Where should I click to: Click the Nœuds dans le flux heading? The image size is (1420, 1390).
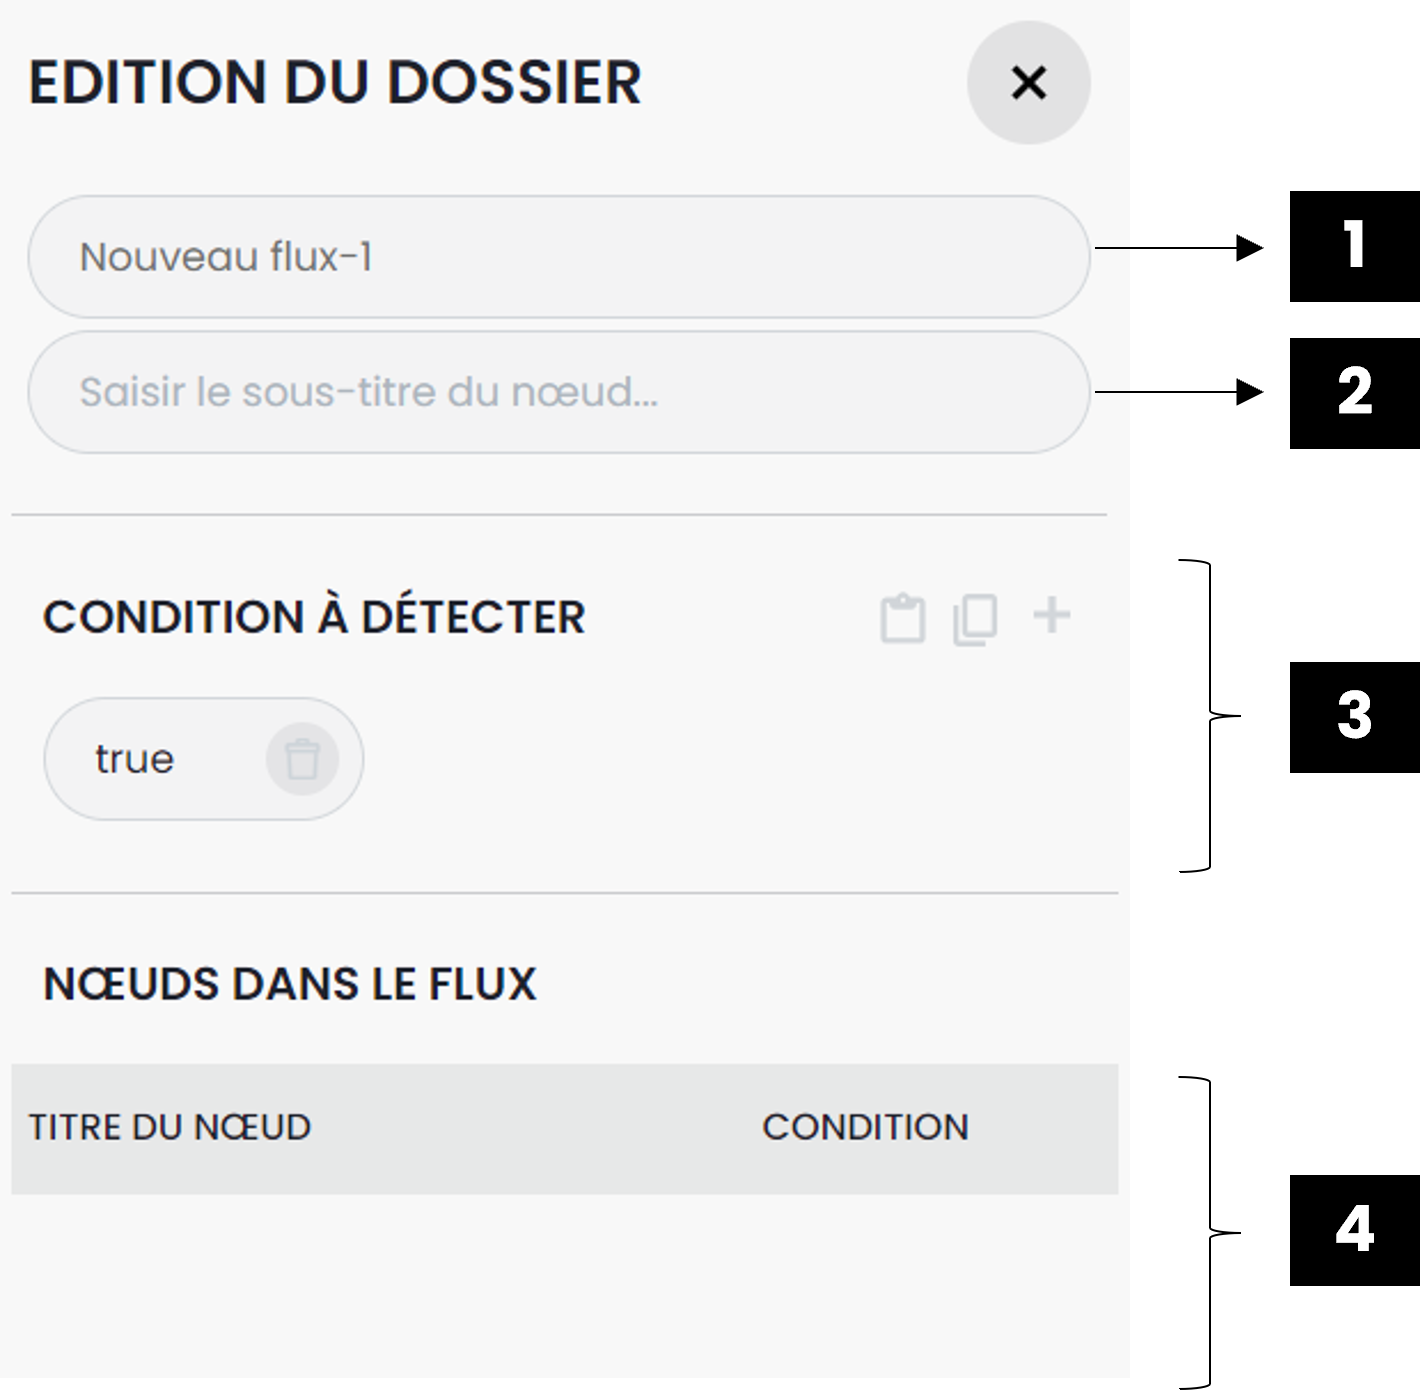pyautogui.click(x=290, y=984)
